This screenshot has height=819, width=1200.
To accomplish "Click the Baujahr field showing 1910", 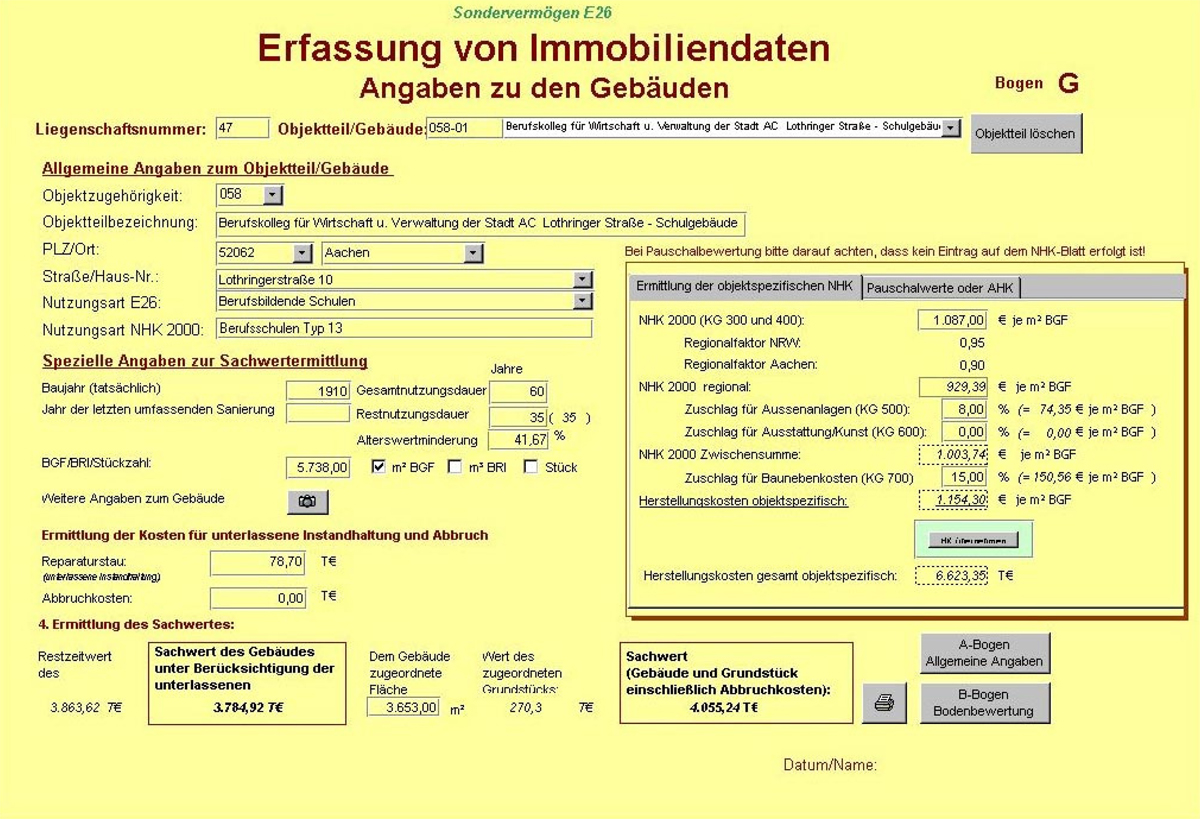I will click(x=318, y=391).
